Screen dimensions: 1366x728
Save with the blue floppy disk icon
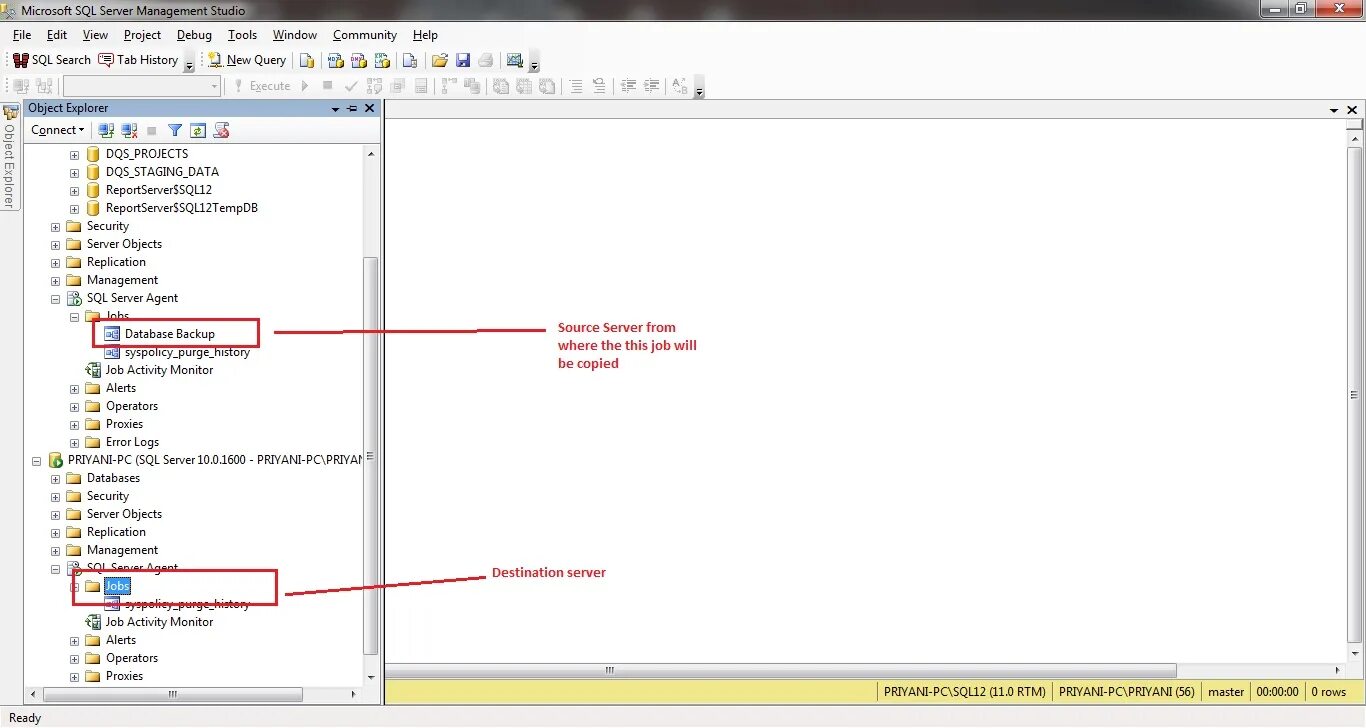coord(463,60)
